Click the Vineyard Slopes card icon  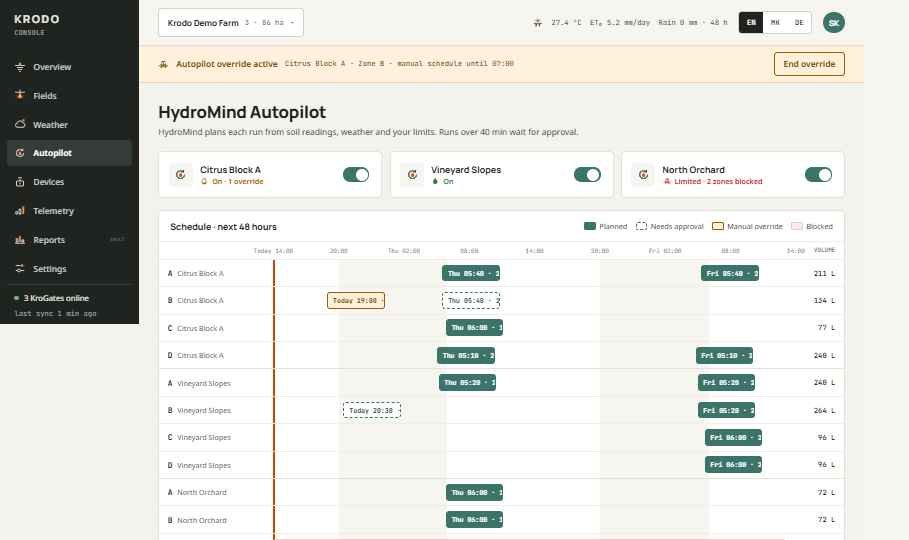pos(412,175)
